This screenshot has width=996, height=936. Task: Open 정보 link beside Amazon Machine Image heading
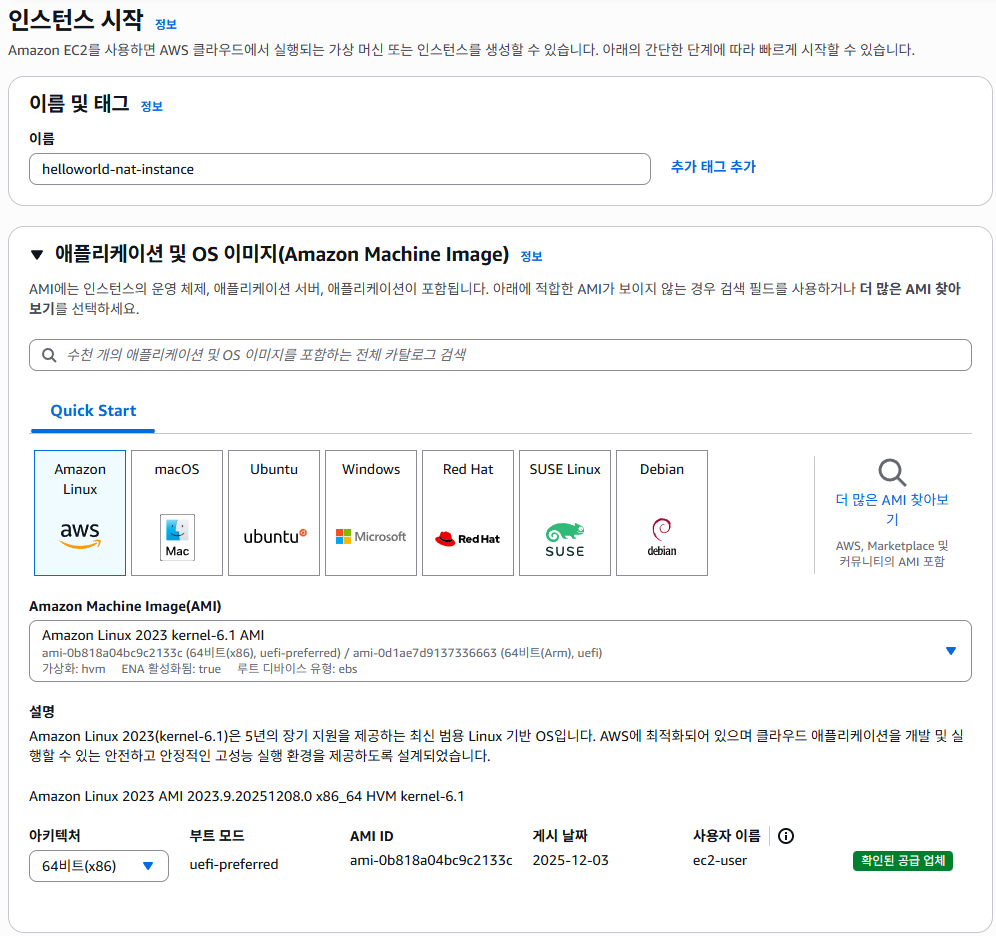(x=531, y=256)
